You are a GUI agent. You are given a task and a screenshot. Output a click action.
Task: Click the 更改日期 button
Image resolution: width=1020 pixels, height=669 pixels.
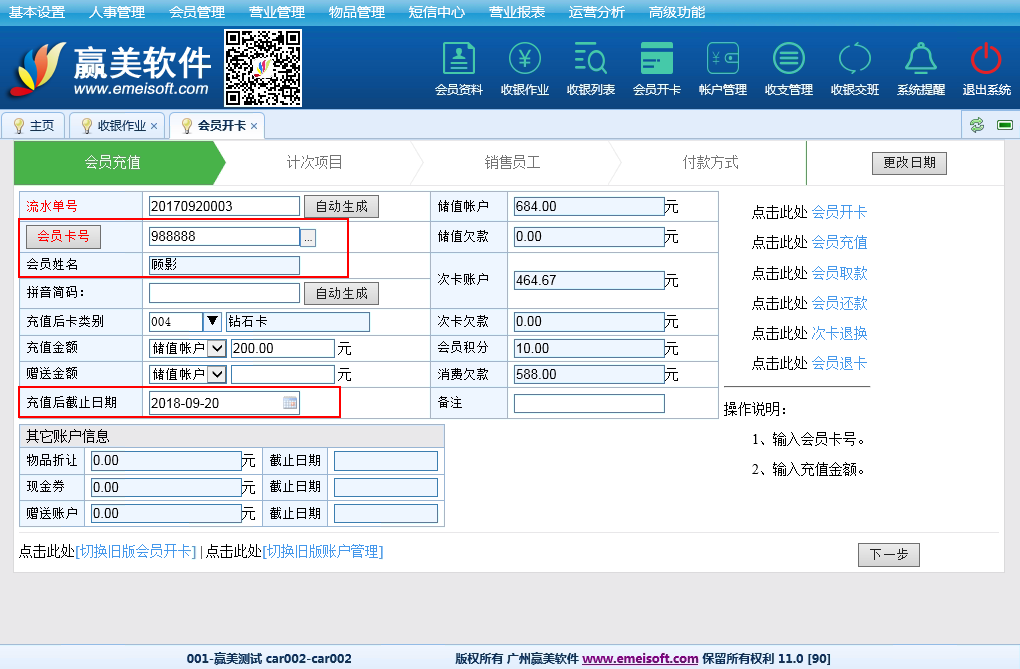tap(909, 163)
